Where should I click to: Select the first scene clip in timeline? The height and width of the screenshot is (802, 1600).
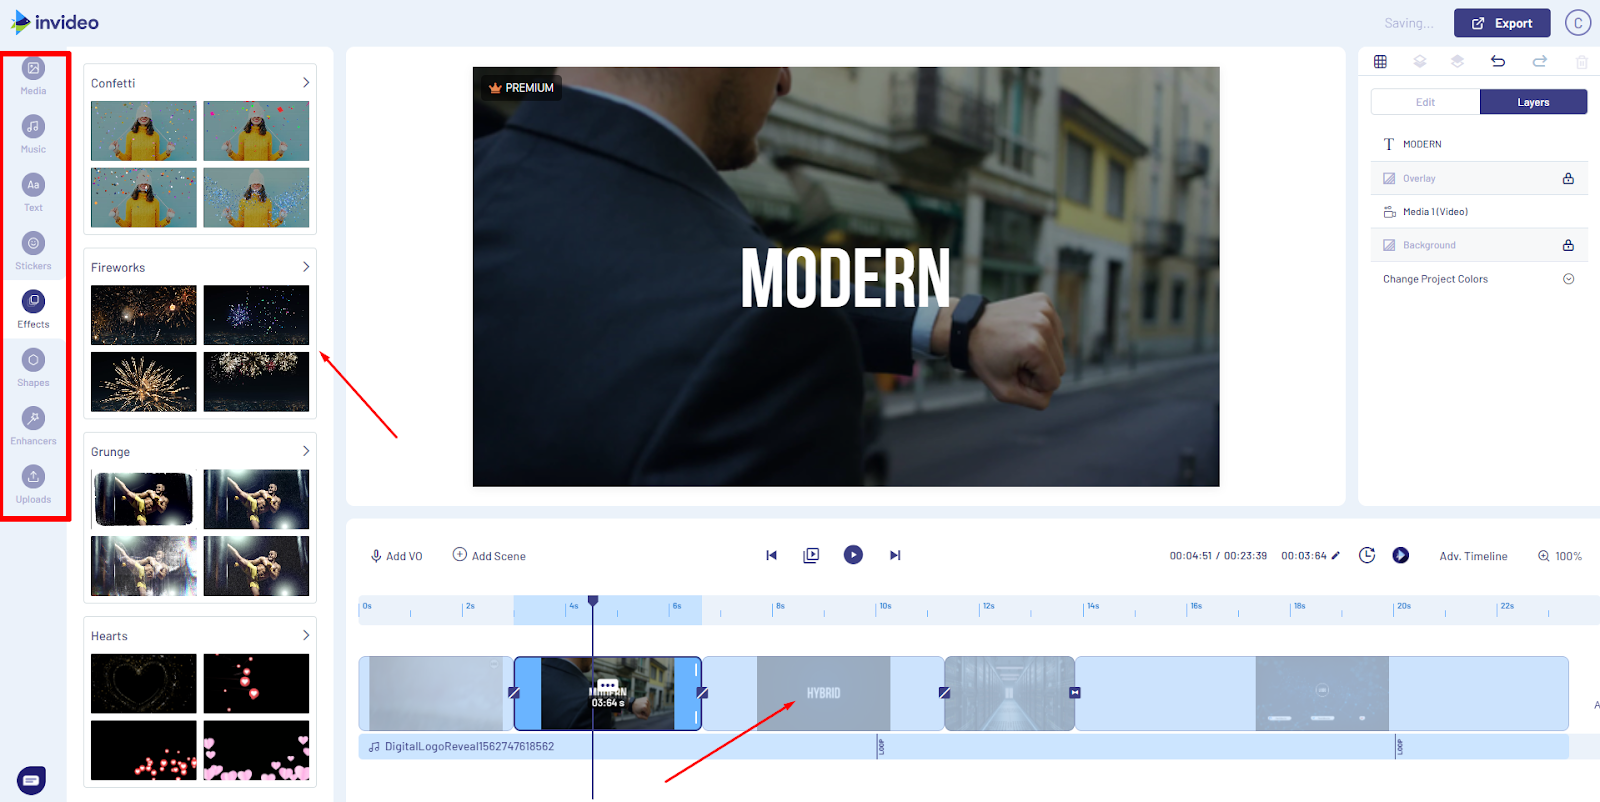tap(435, 693)
